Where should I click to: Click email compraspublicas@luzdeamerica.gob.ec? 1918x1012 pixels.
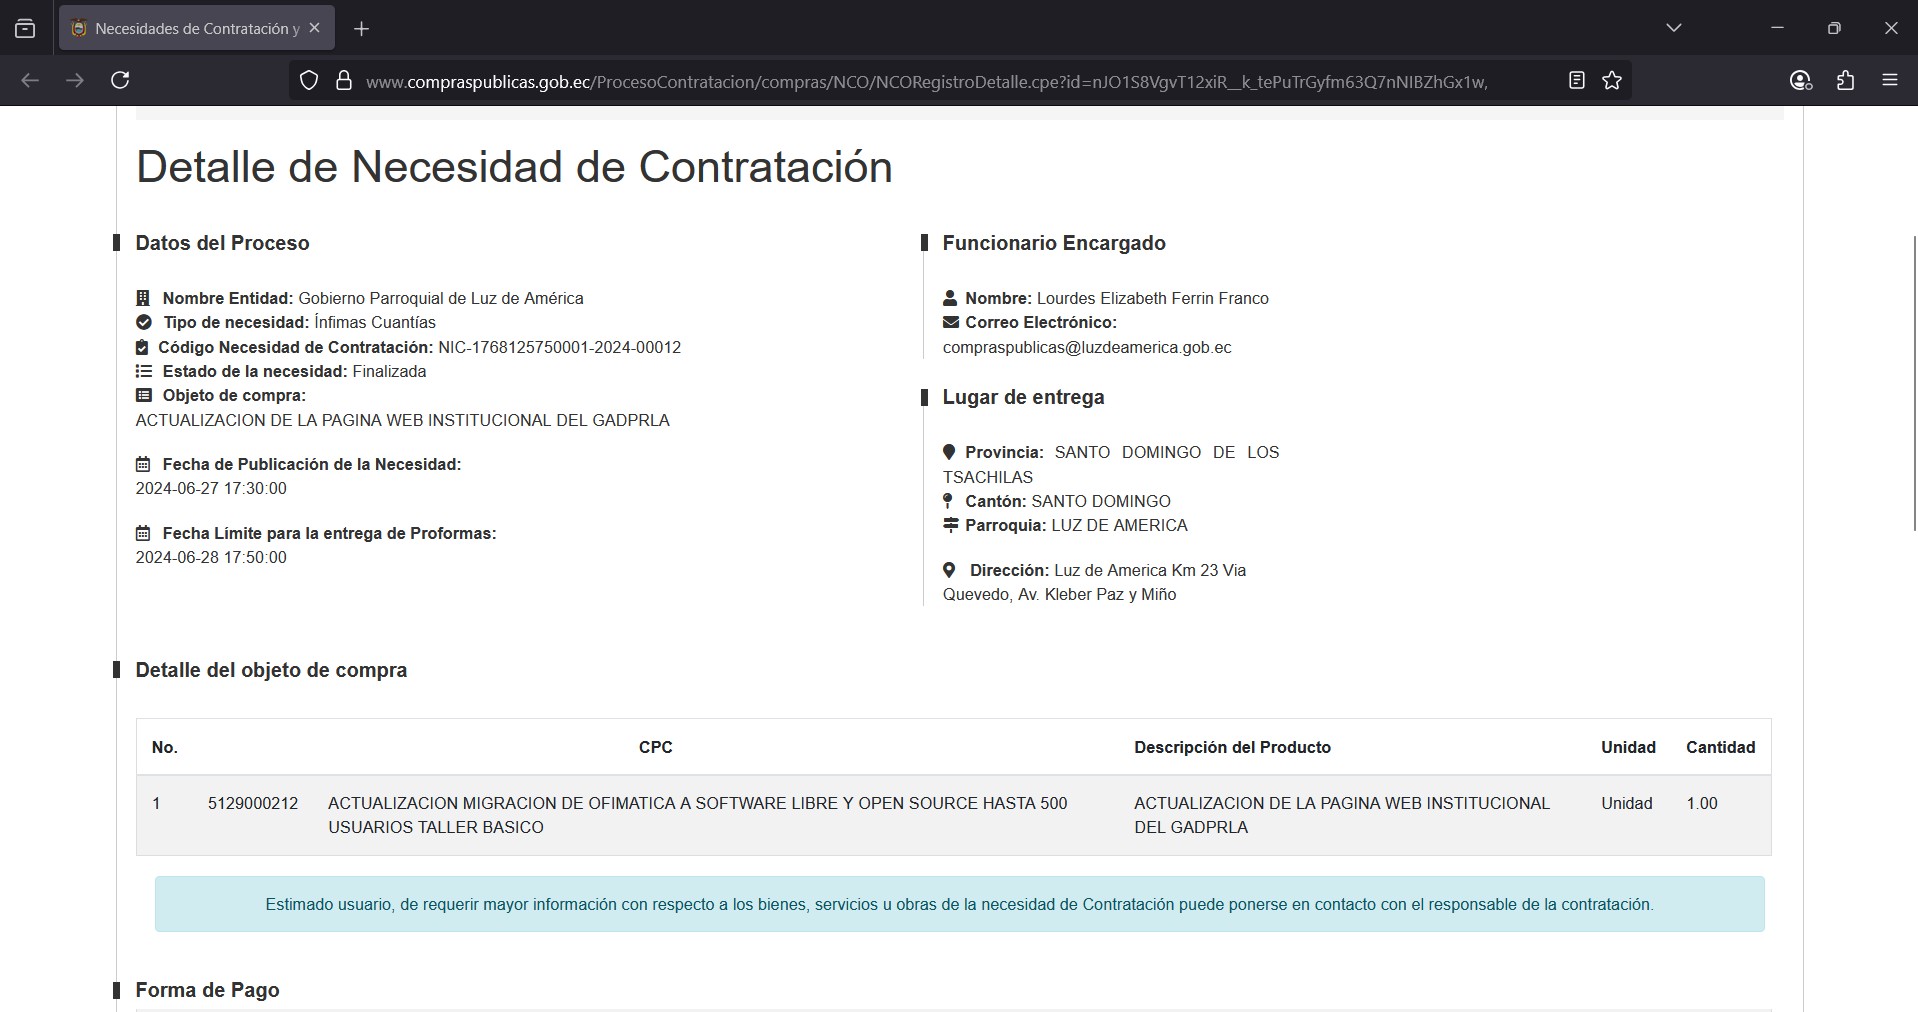pos(1087,347)
